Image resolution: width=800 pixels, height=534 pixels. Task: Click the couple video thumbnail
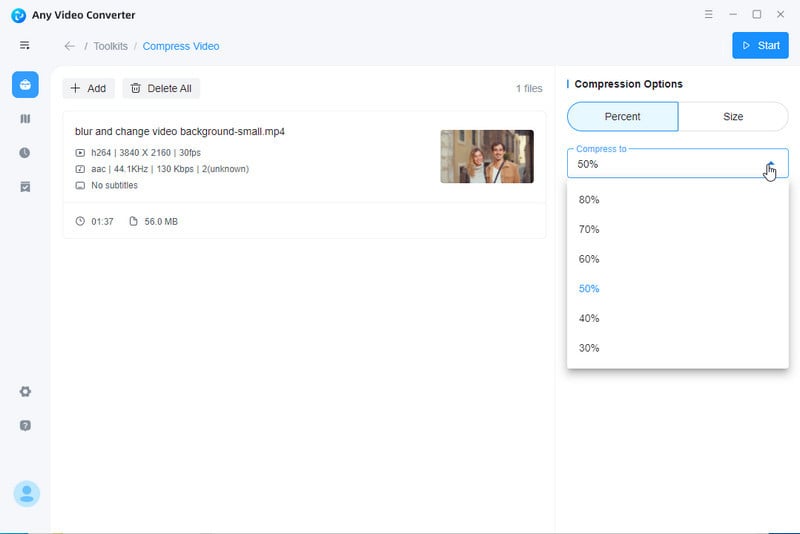(487, 156)
